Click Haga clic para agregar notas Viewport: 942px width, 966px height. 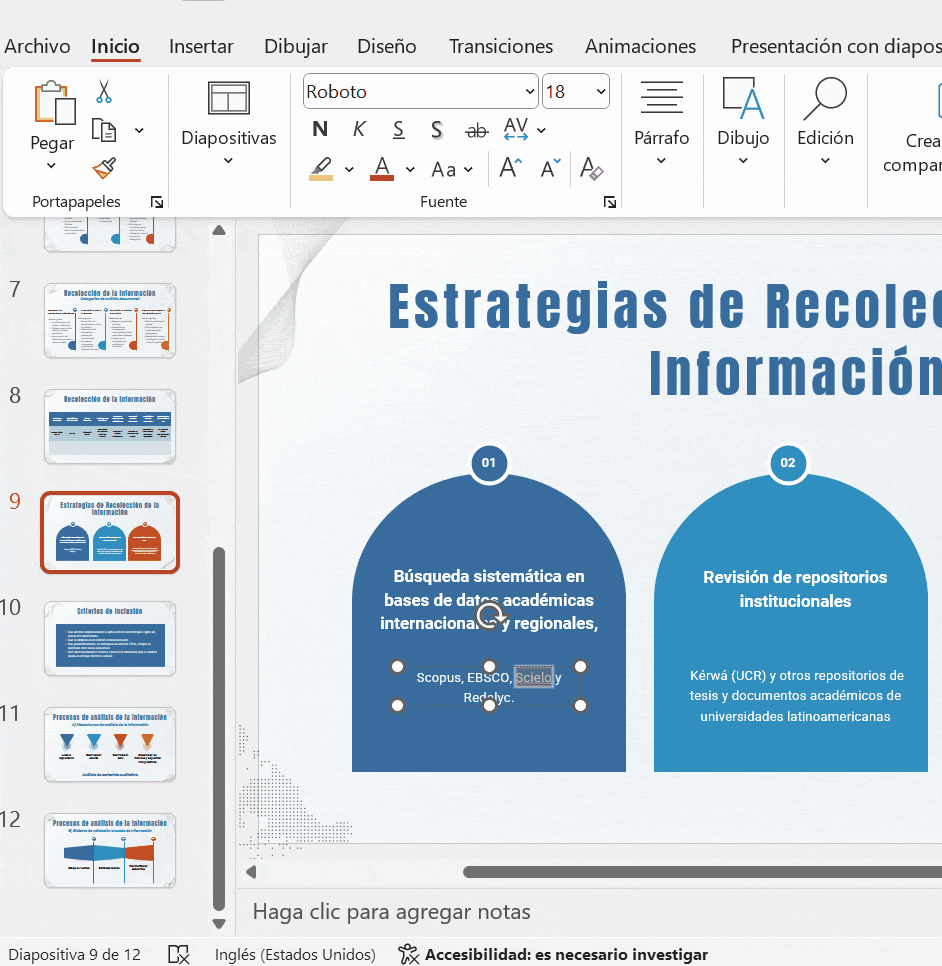[x=391, y=911]
